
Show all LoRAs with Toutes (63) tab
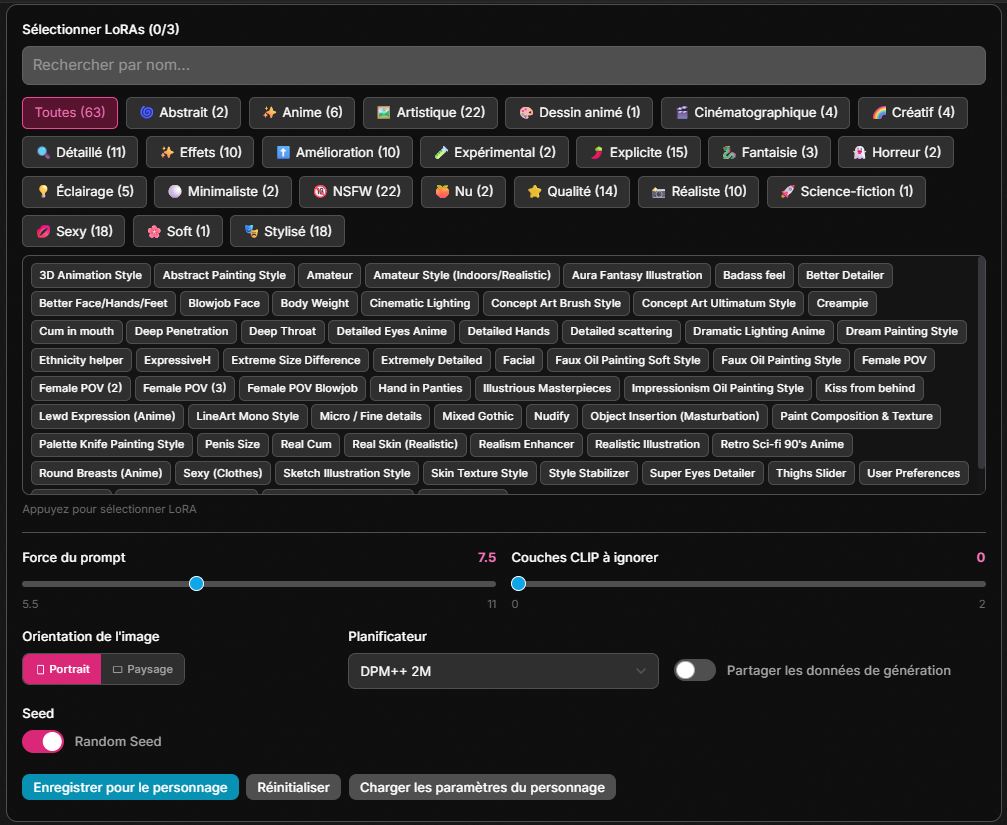click(x=70, y=113)
